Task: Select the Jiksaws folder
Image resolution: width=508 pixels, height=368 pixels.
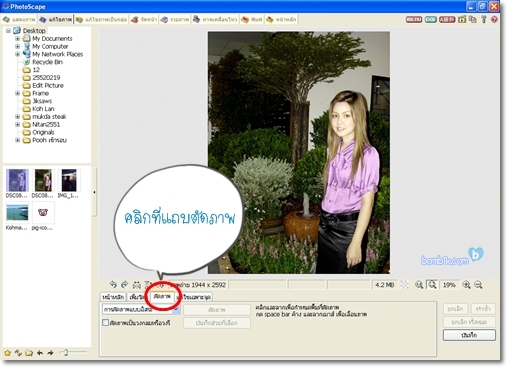Action: tap(42, 101)
